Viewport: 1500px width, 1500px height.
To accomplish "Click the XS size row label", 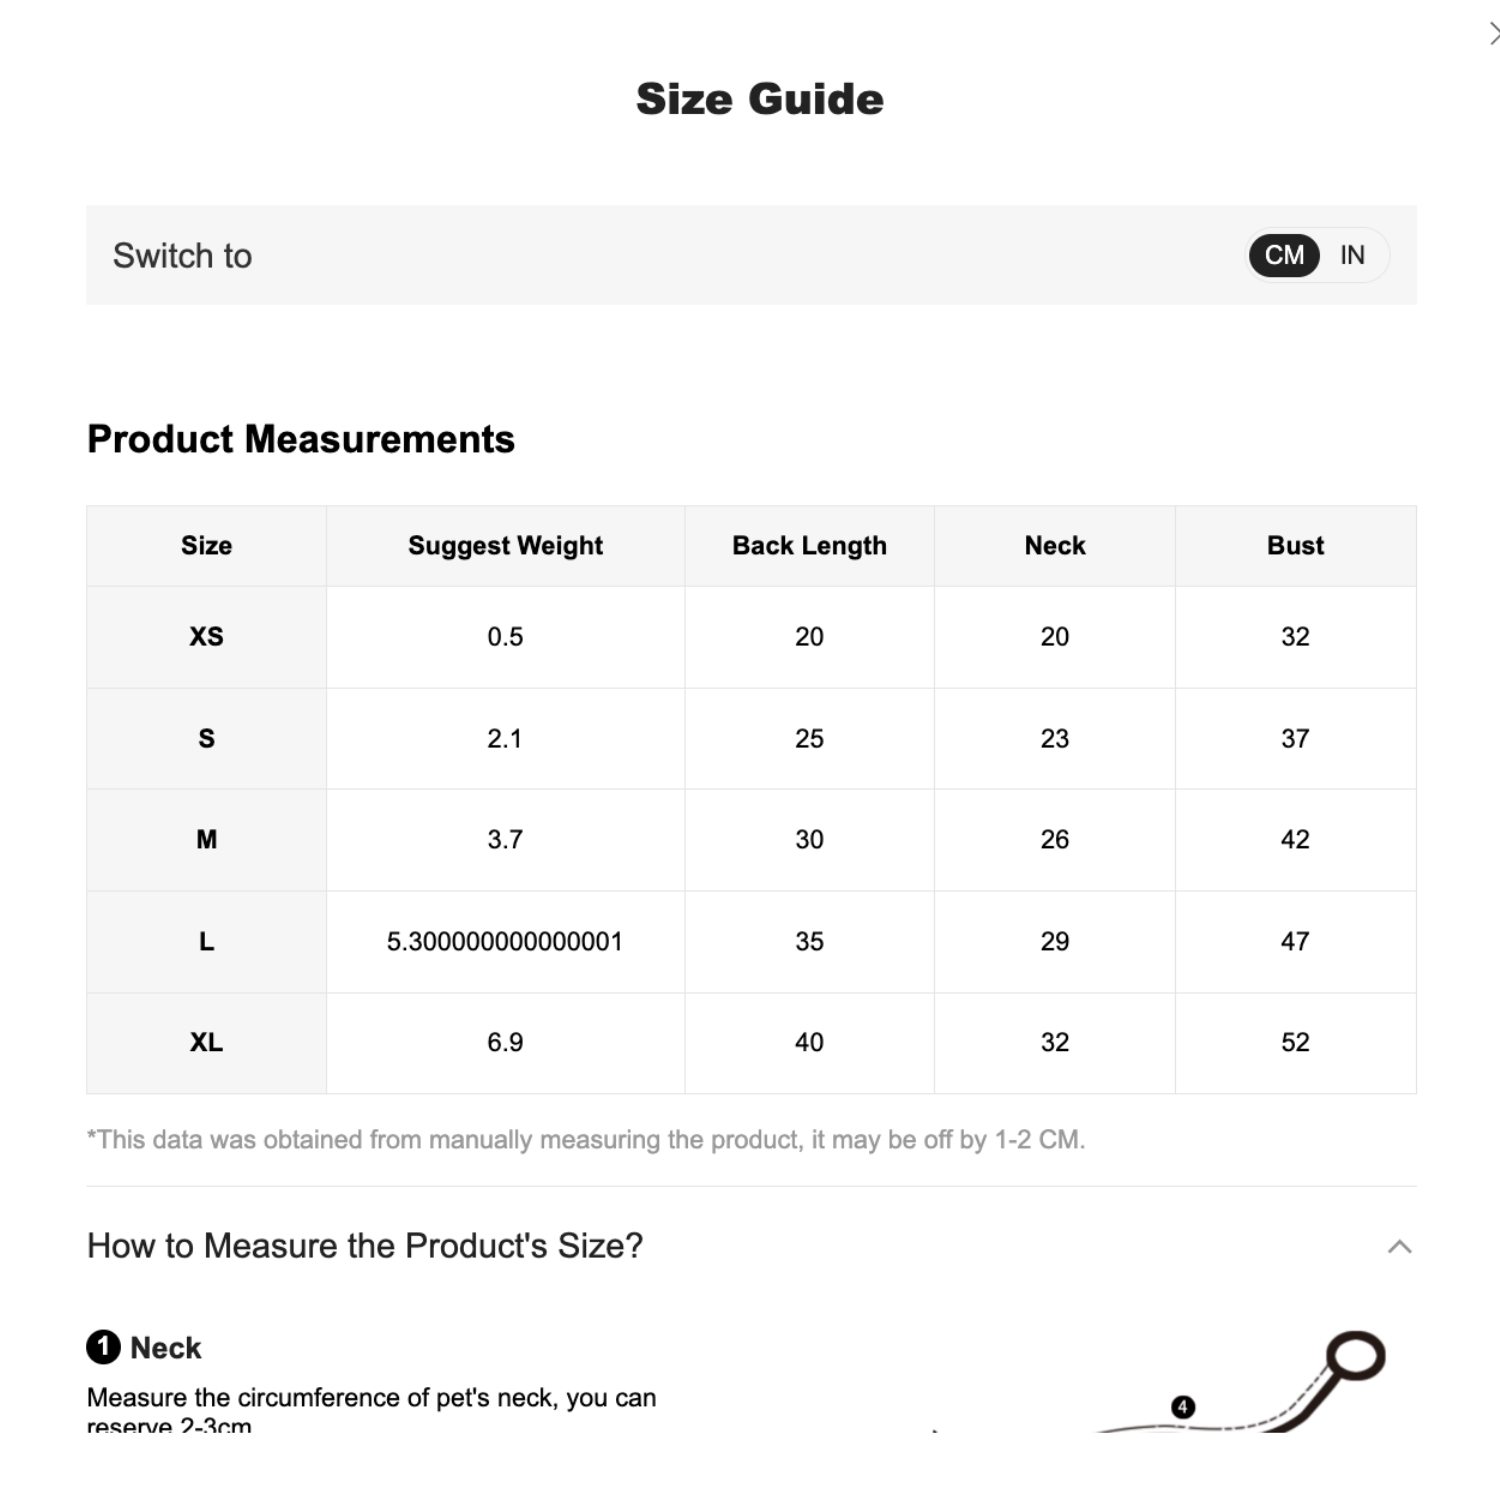I will coord(206,637).
